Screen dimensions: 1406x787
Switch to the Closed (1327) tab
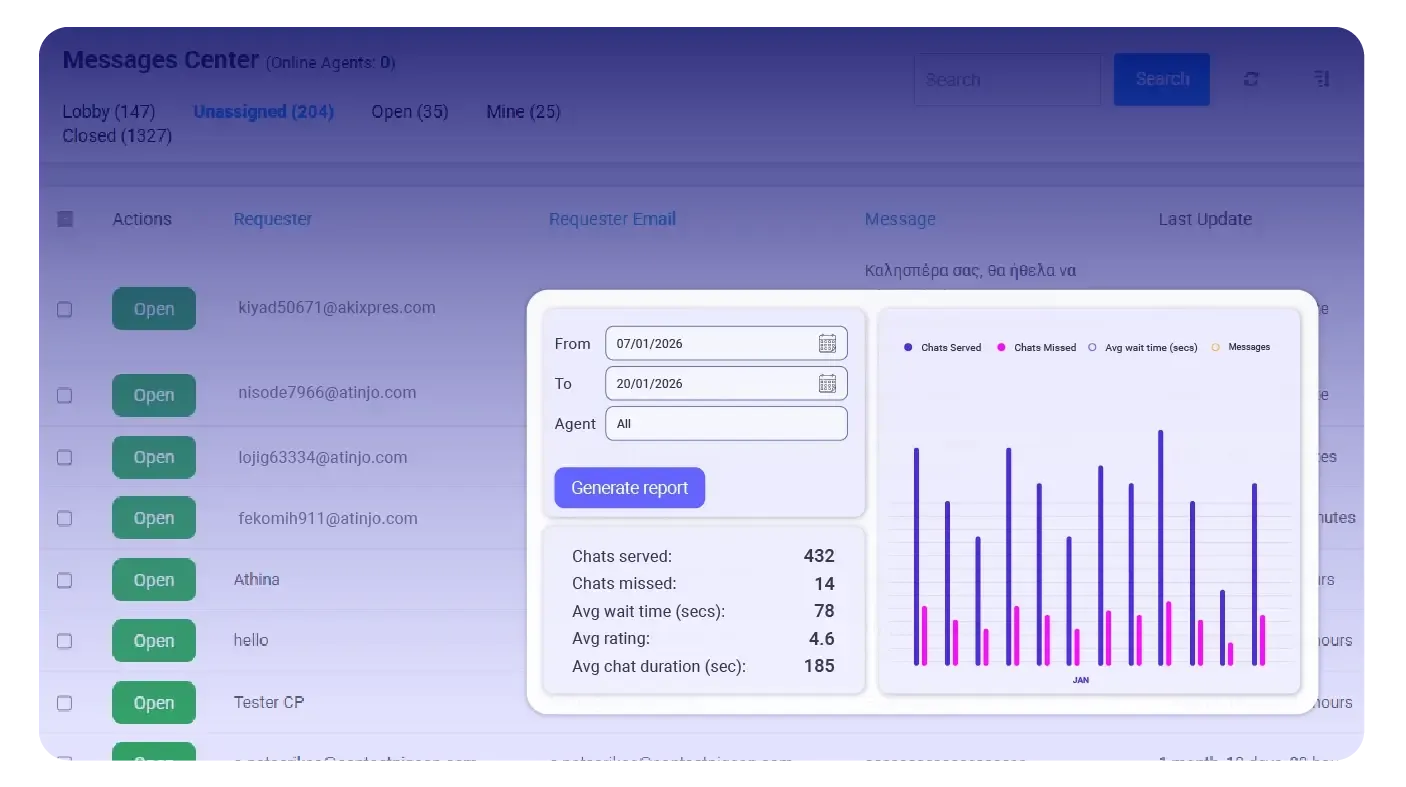click(x=117, y=135)
